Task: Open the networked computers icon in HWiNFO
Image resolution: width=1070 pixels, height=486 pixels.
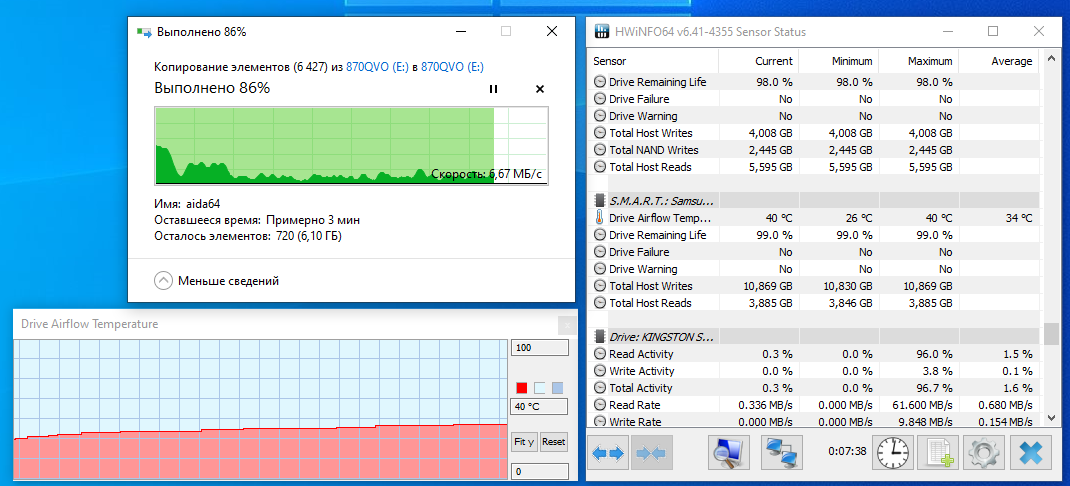Action: pos(783,453)
